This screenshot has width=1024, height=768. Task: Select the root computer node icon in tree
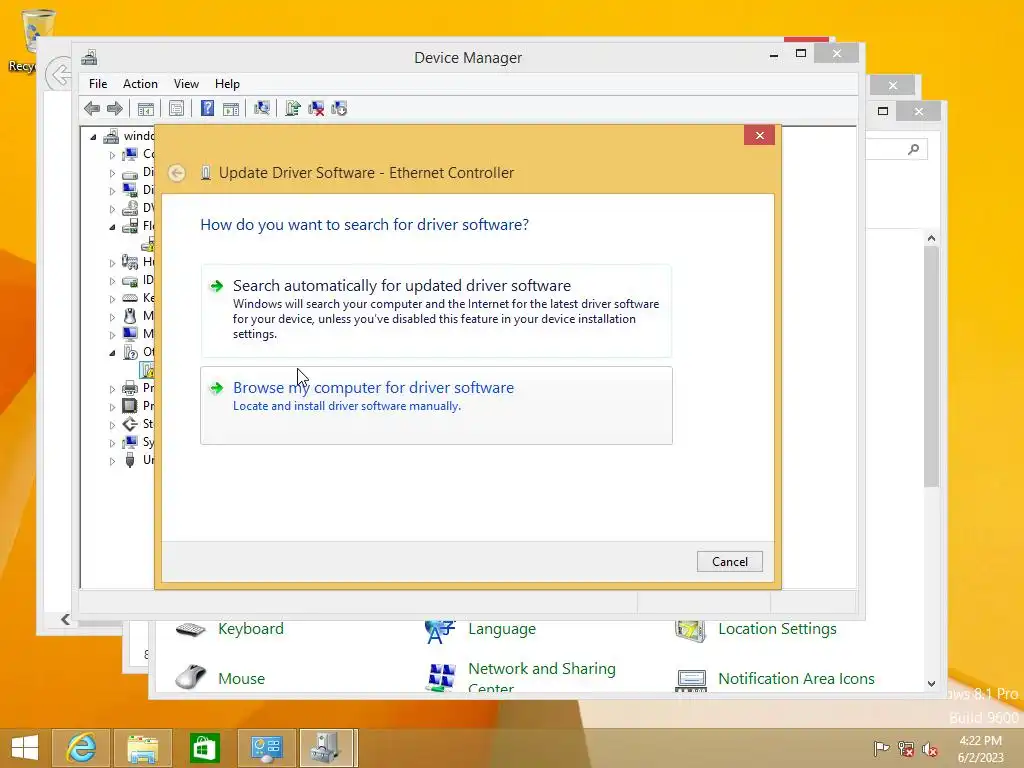click(111, 136)
